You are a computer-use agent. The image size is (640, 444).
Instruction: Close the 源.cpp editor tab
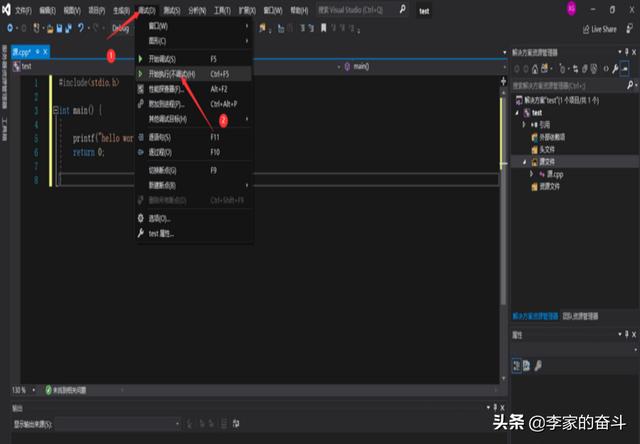(x=44, y=51)
